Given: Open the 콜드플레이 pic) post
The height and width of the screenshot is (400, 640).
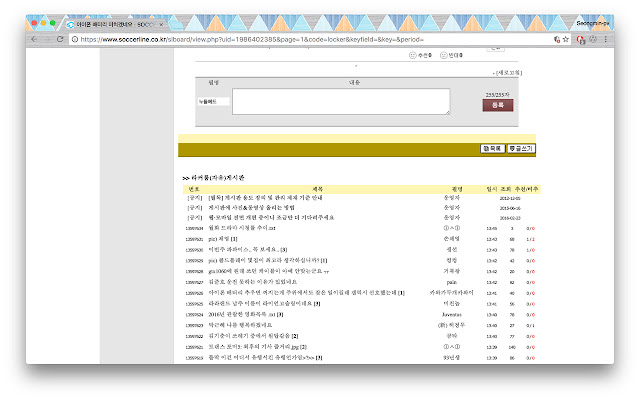Looking at the screenshot, I should [x=268, y=260].
